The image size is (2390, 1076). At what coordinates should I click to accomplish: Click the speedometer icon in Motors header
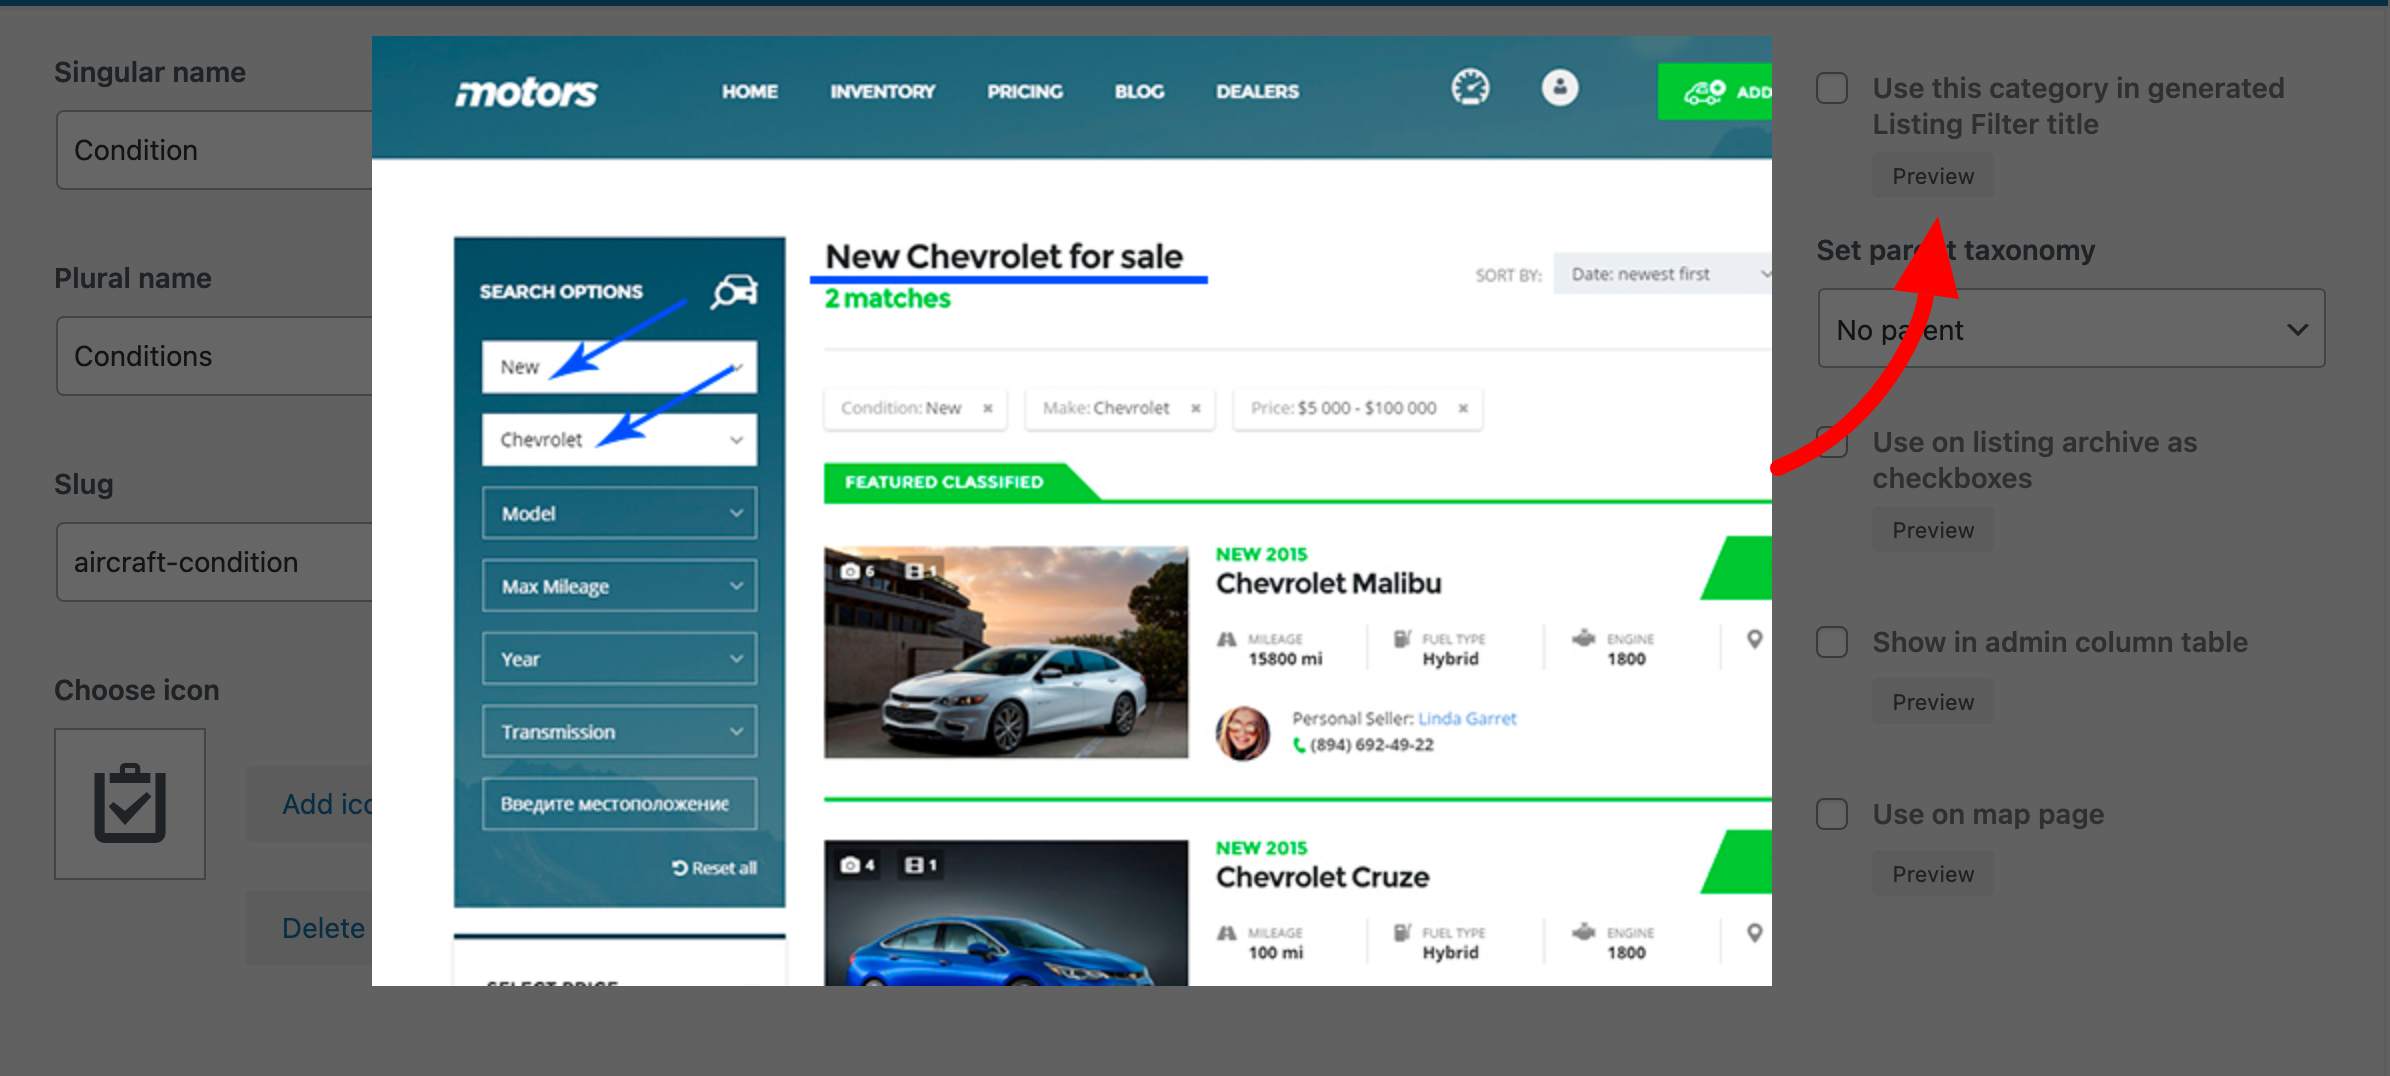point(1470,88)
